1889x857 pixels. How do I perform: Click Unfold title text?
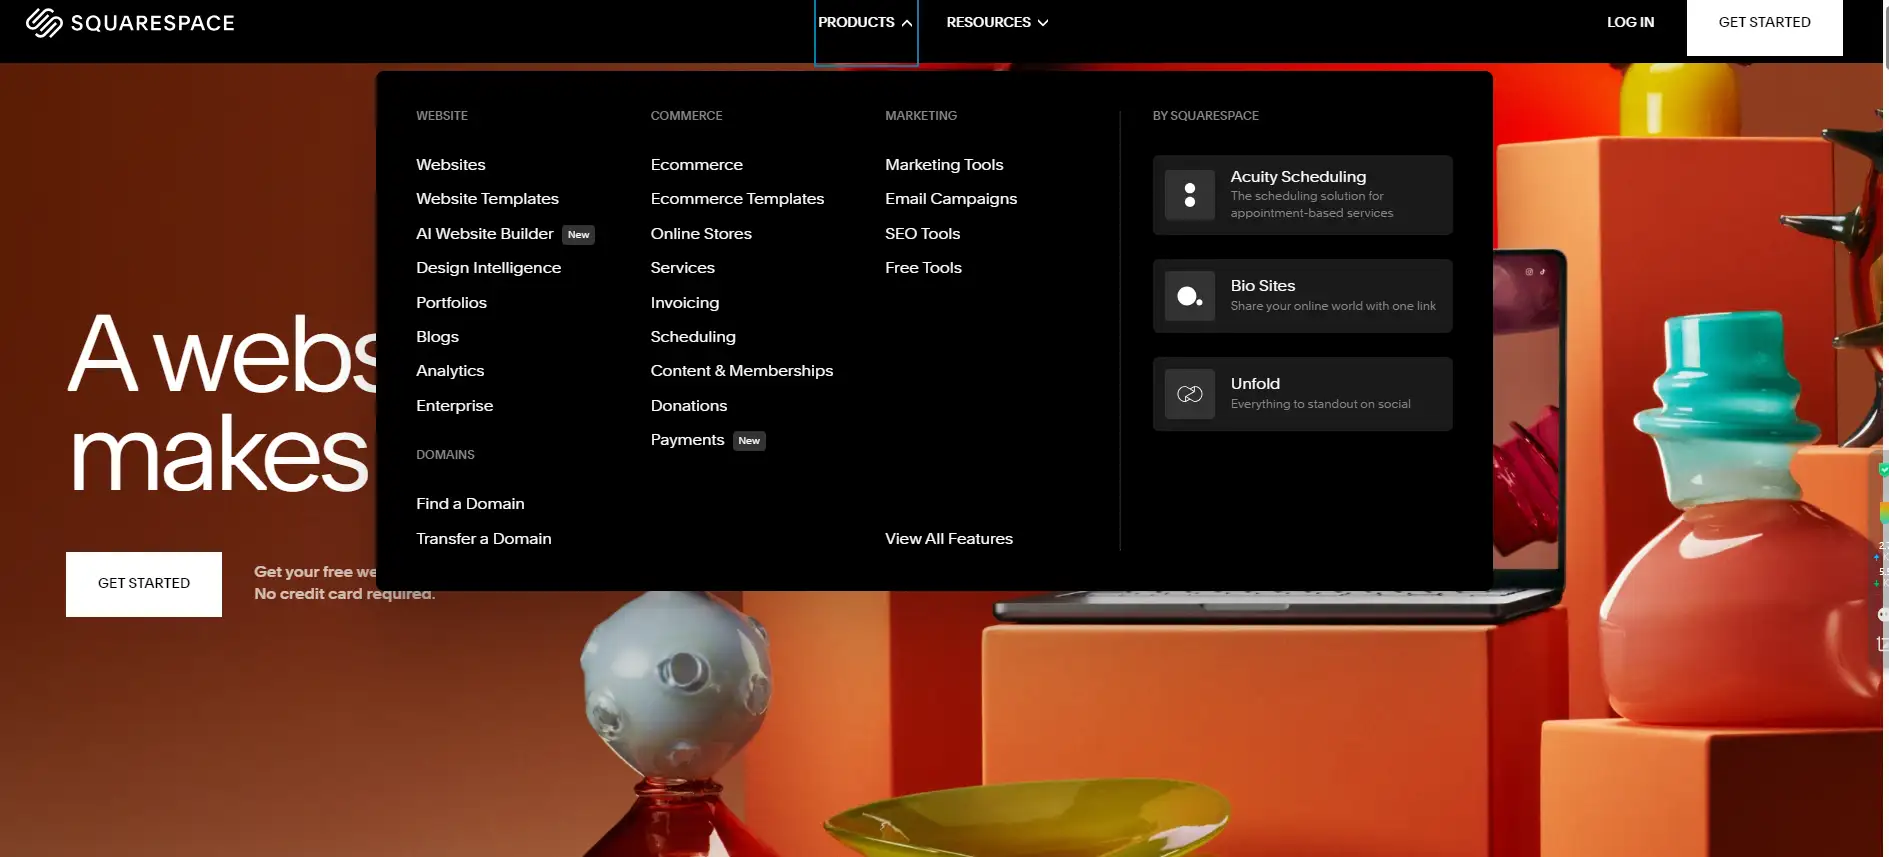click(1255, 384)
